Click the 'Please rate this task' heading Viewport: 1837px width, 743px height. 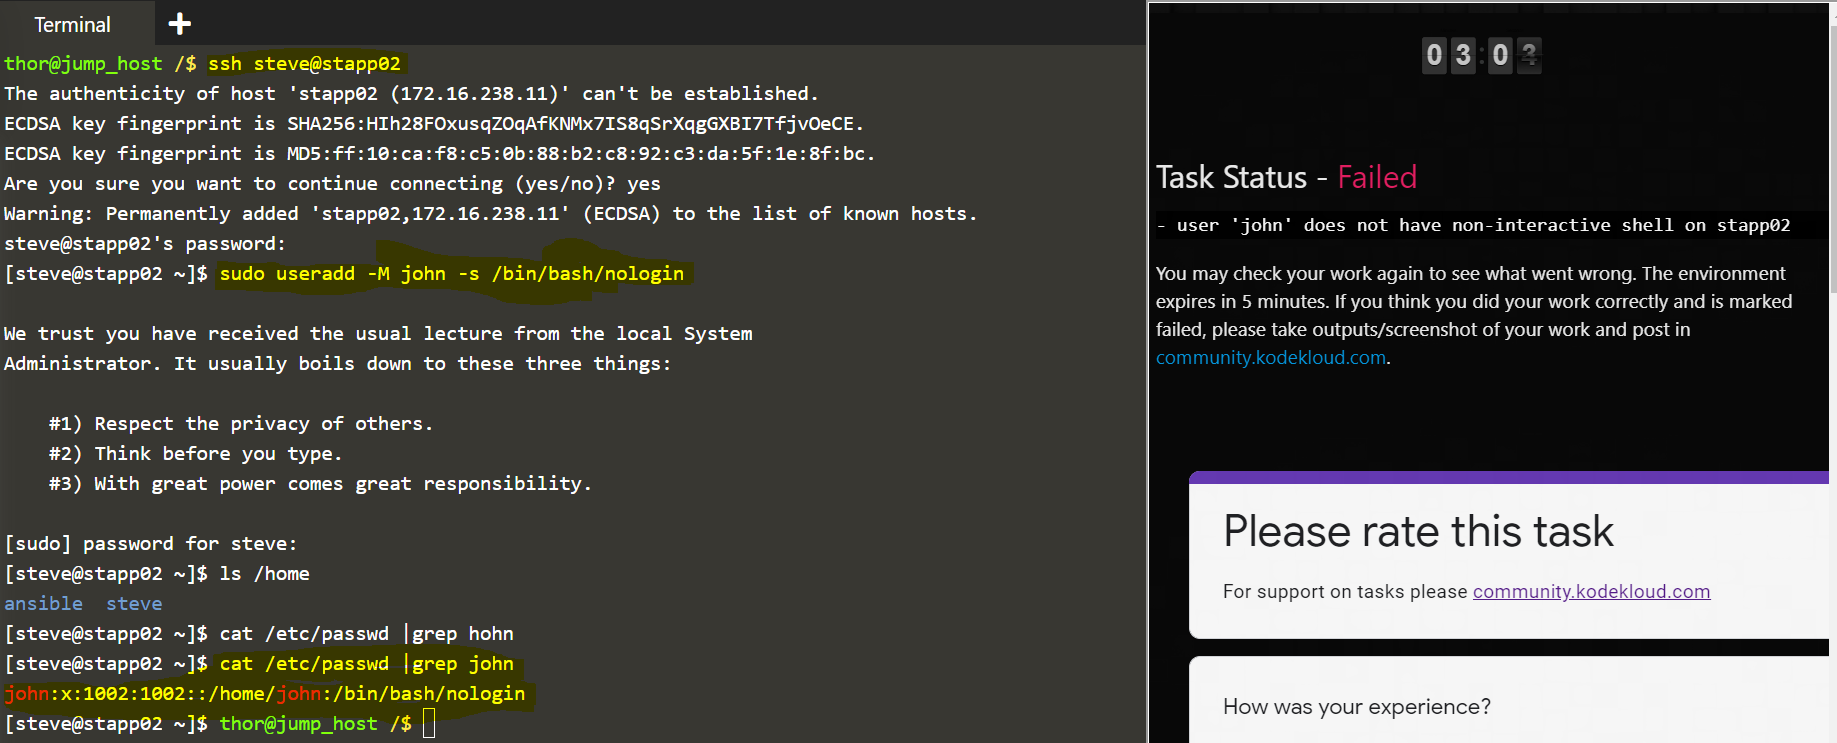(1417, 531)
